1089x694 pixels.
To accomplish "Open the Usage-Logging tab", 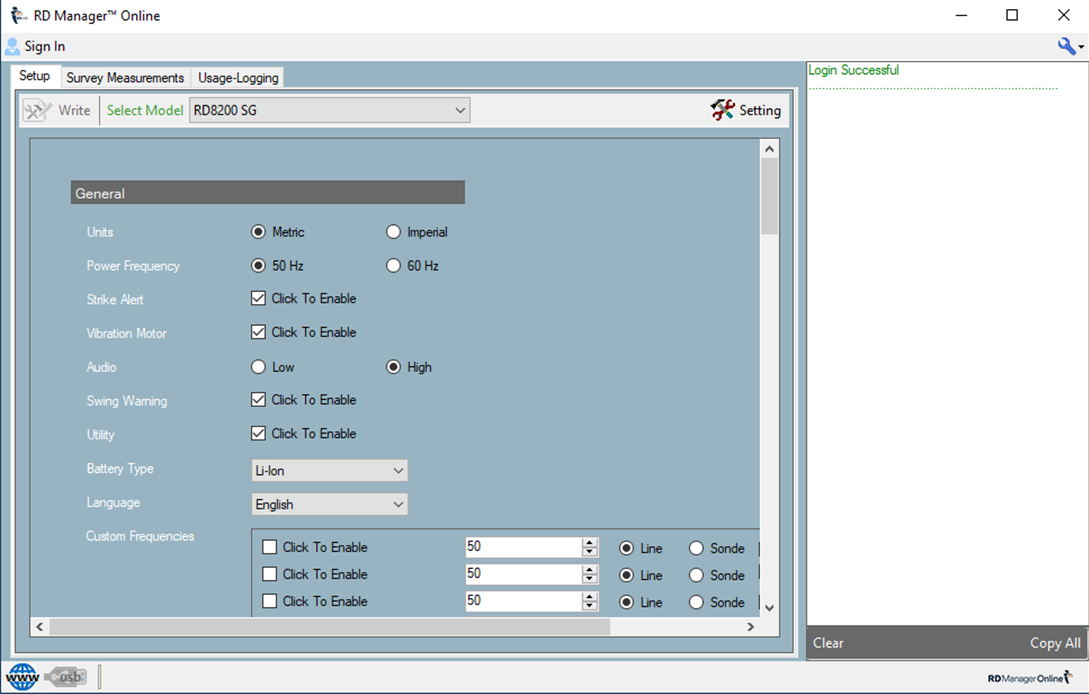I will coord(238,77).
